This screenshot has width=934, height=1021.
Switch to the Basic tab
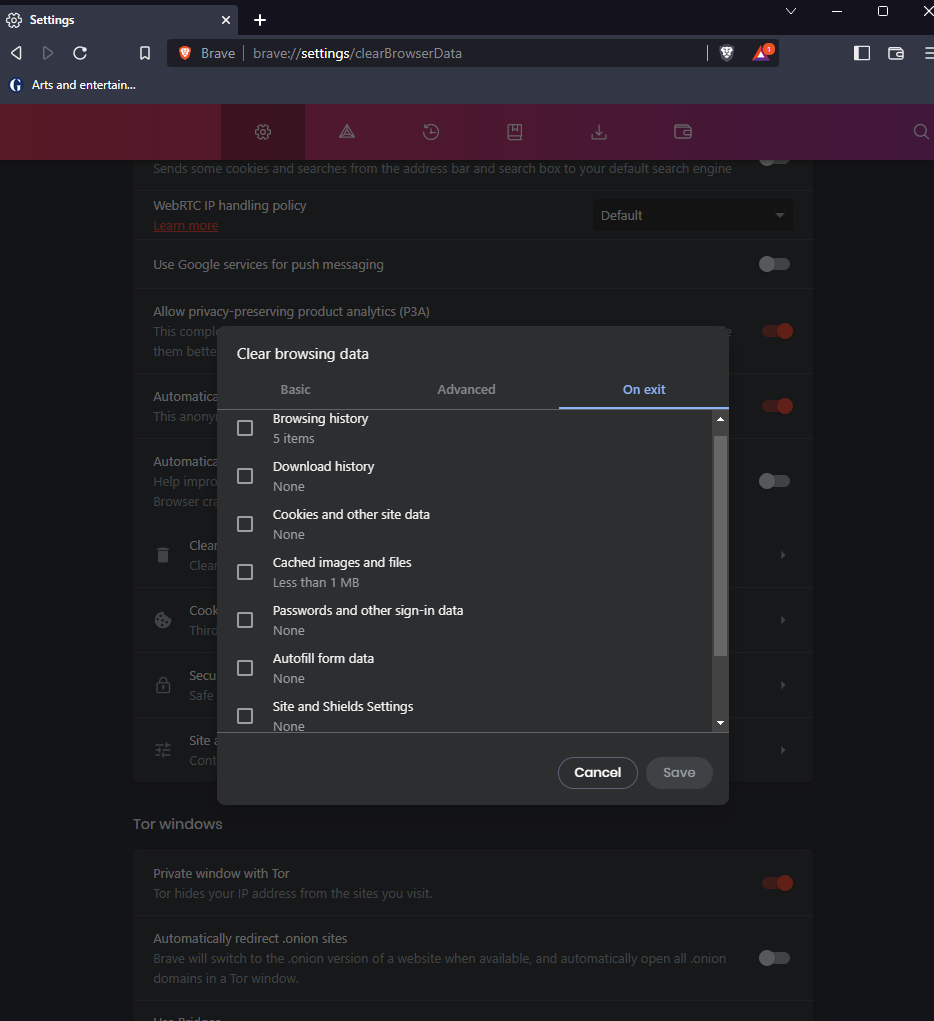[x=295, y=389]
